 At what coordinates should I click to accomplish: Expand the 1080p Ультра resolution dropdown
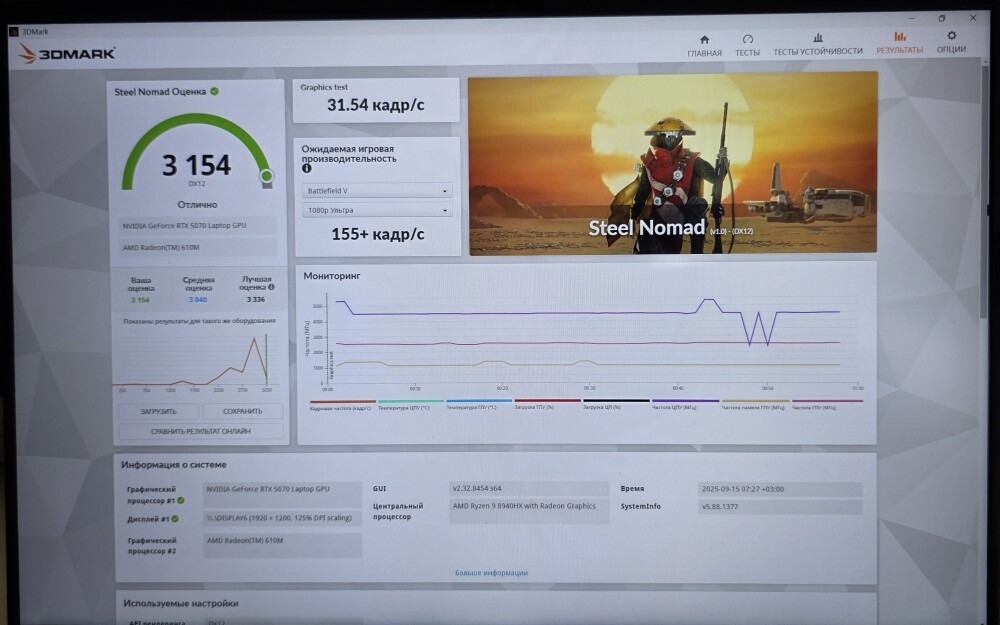click(x=377, y=210)
